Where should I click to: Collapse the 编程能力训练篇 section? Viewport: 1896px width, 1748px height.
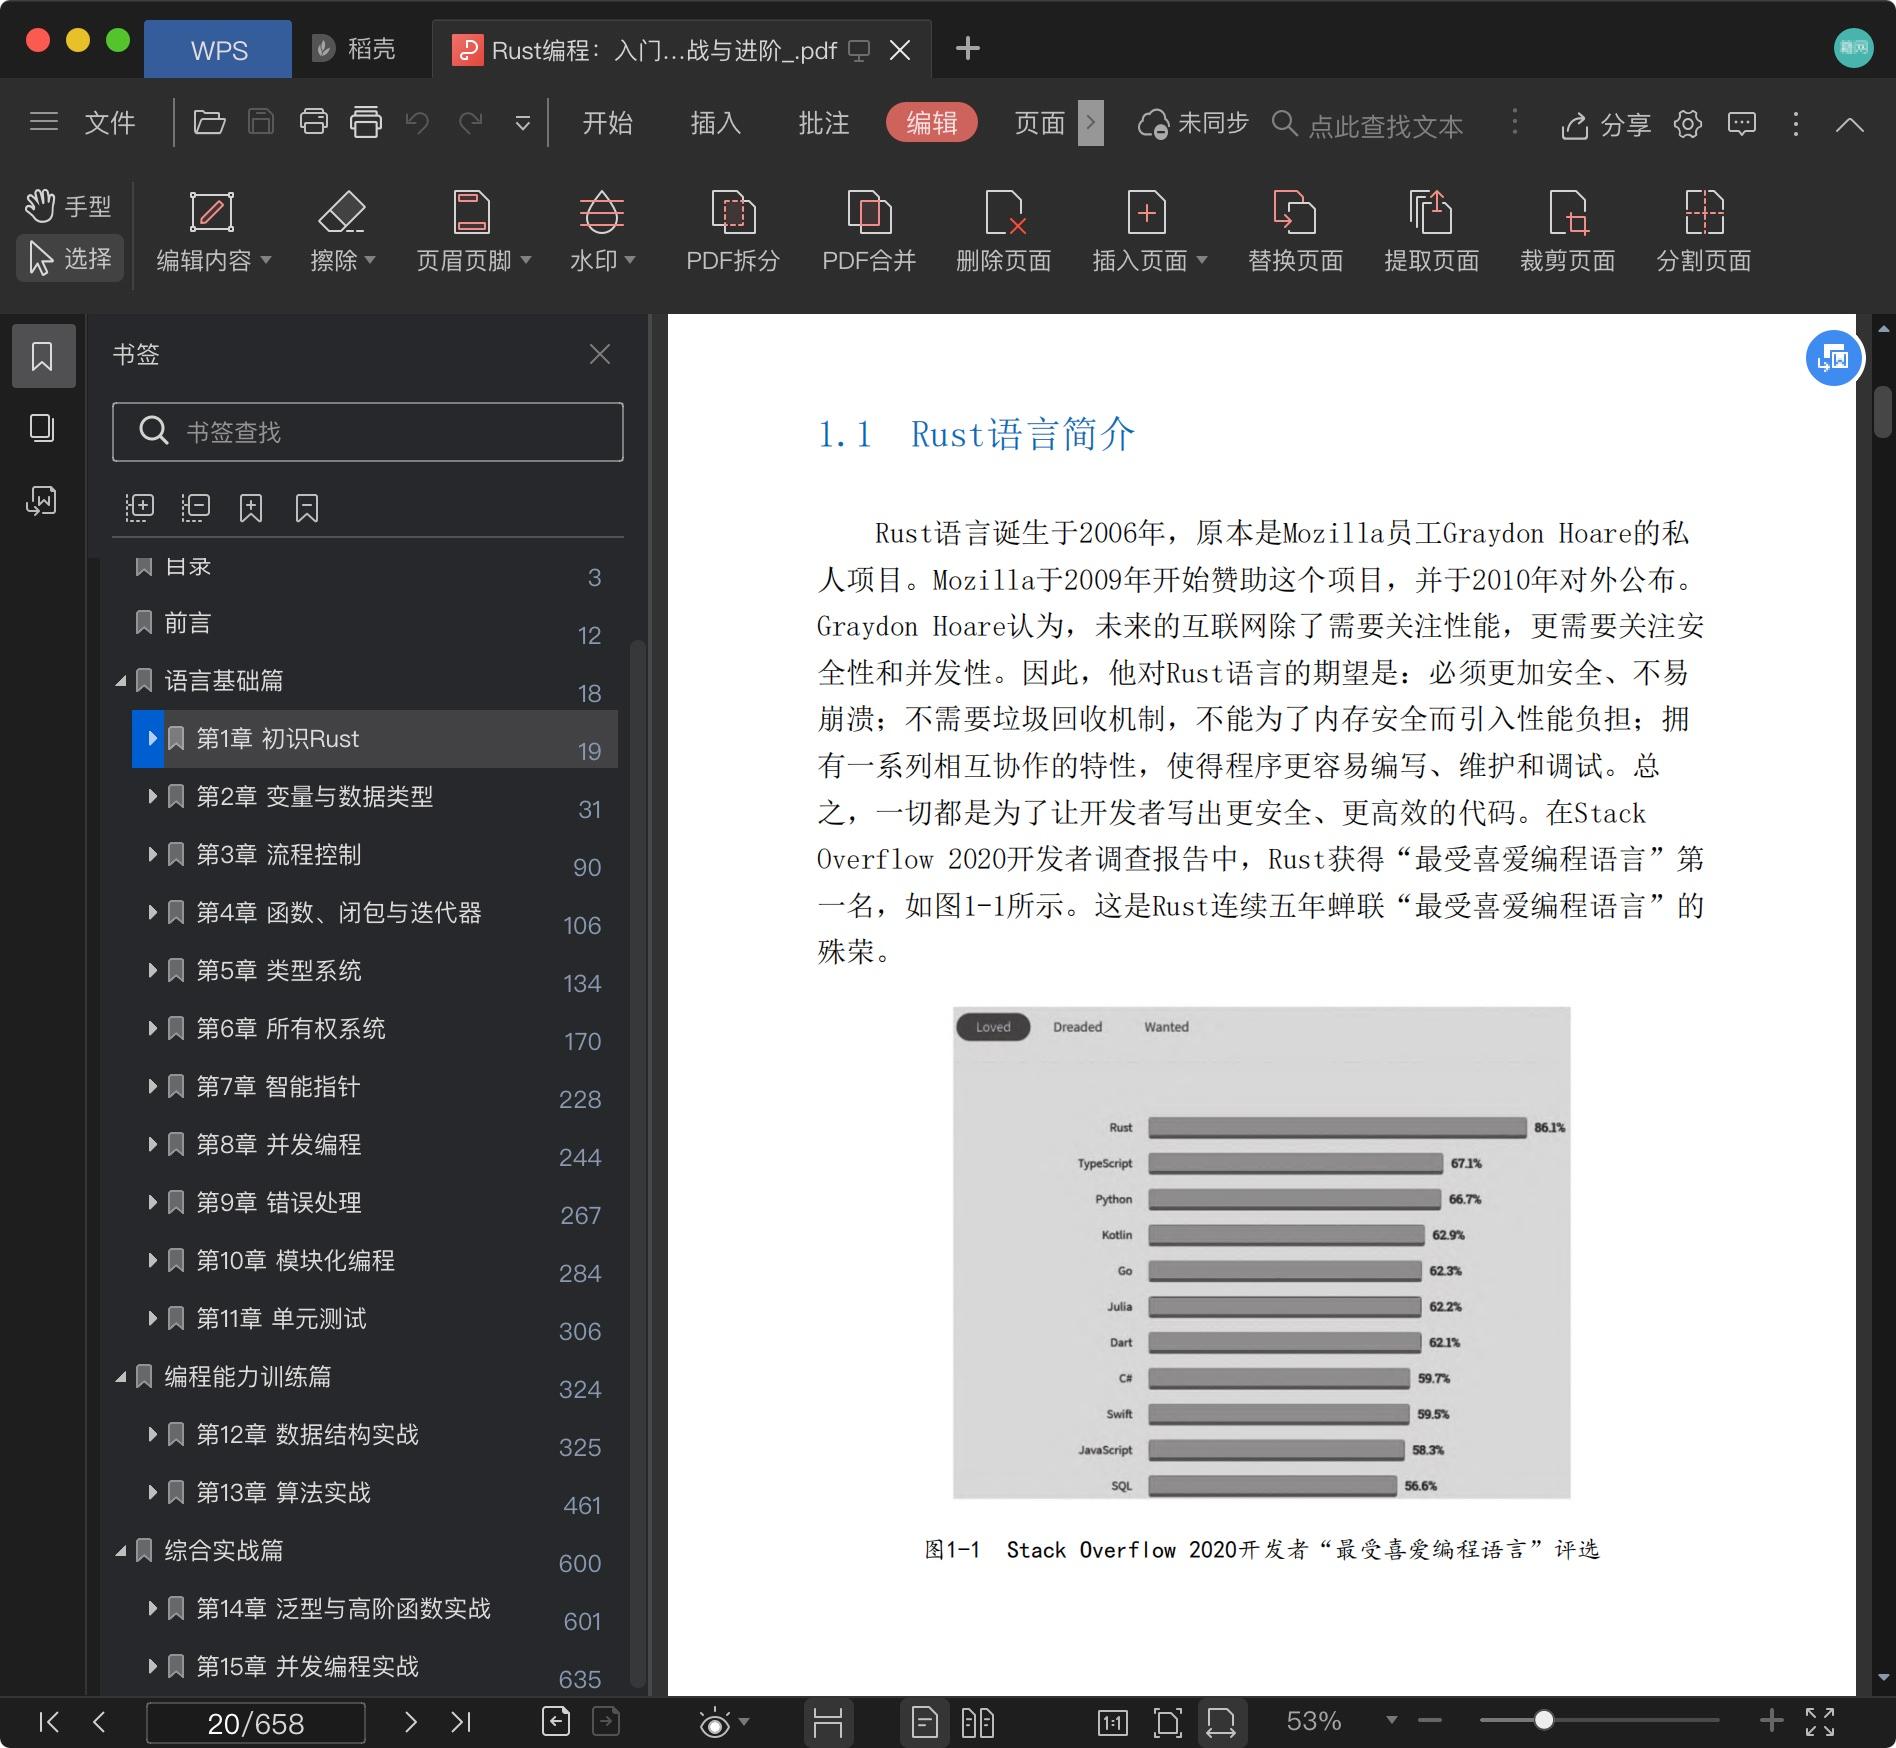121,1377
